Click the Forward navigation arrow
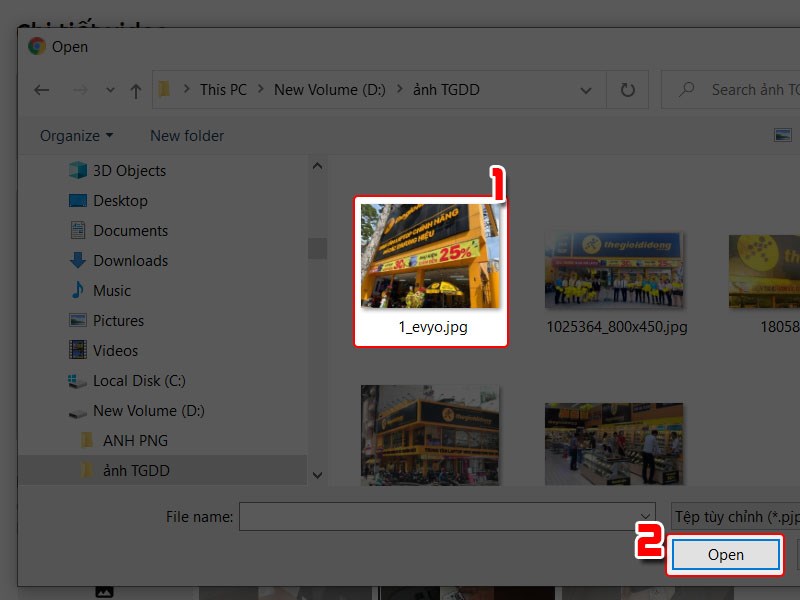The image size is (800, 600). [x=80, y=90]
